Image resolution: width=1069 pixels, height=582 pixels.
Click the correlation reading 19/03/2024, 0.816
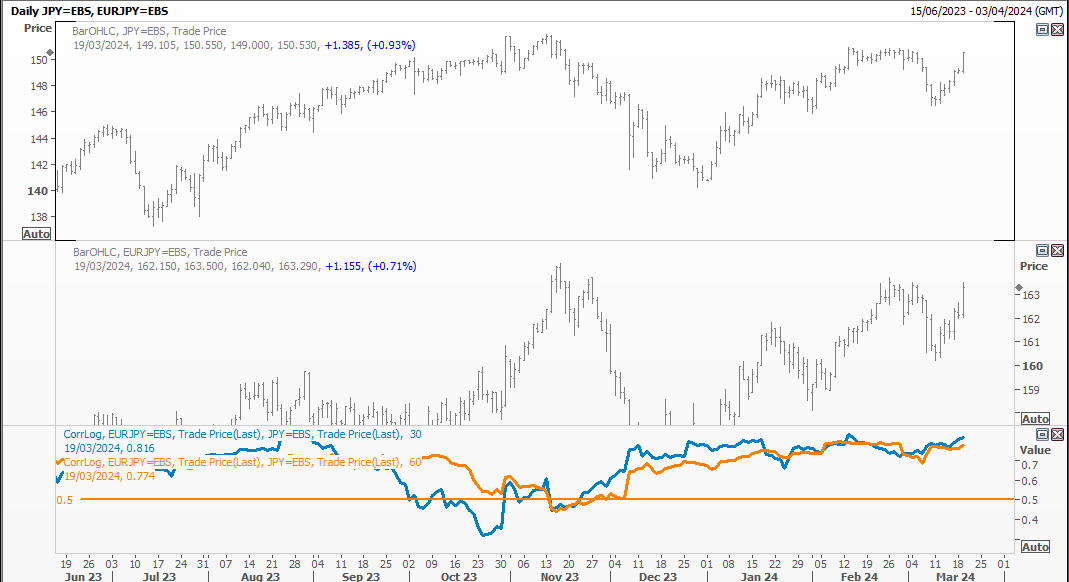109,448
